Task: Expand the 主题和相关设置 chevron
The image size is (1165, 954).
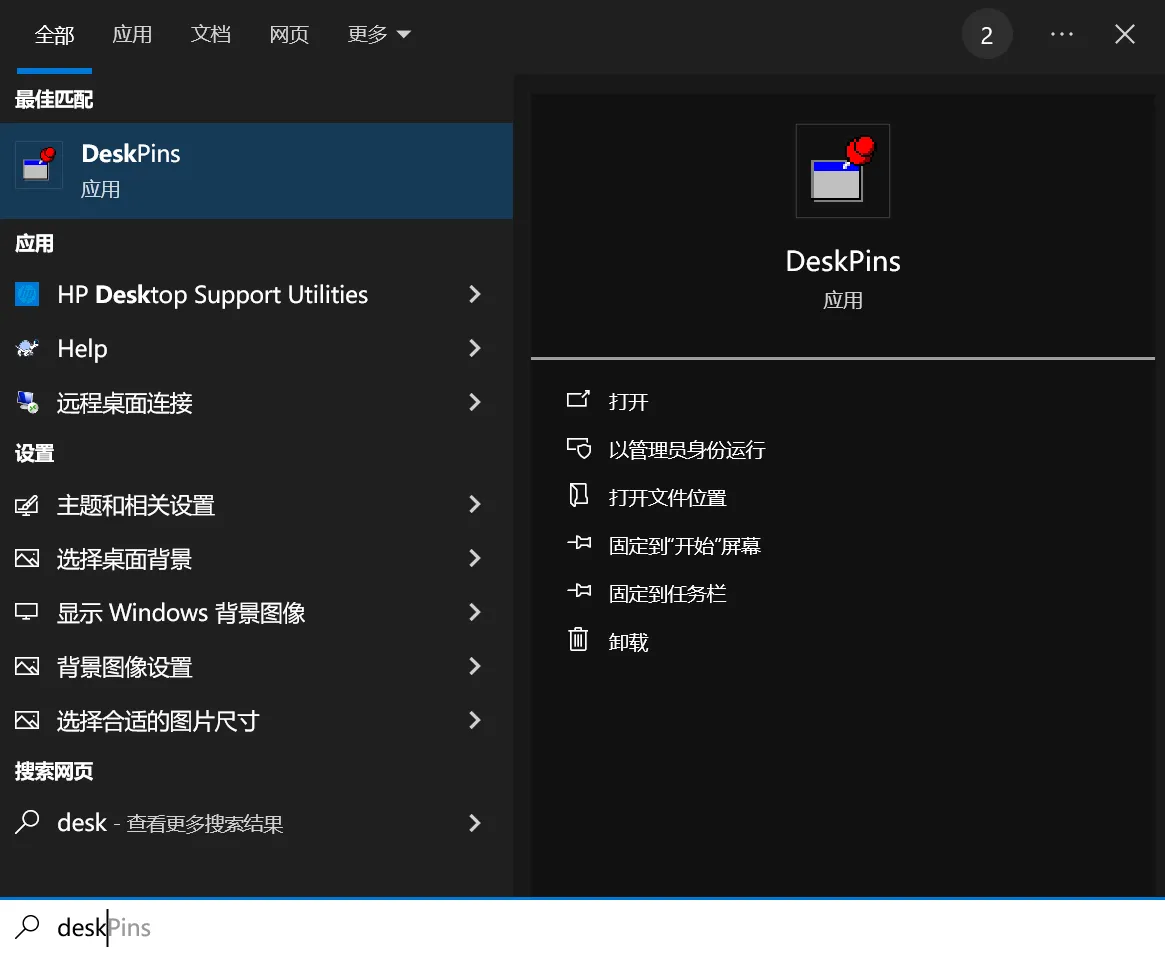Action: (475, 504)
